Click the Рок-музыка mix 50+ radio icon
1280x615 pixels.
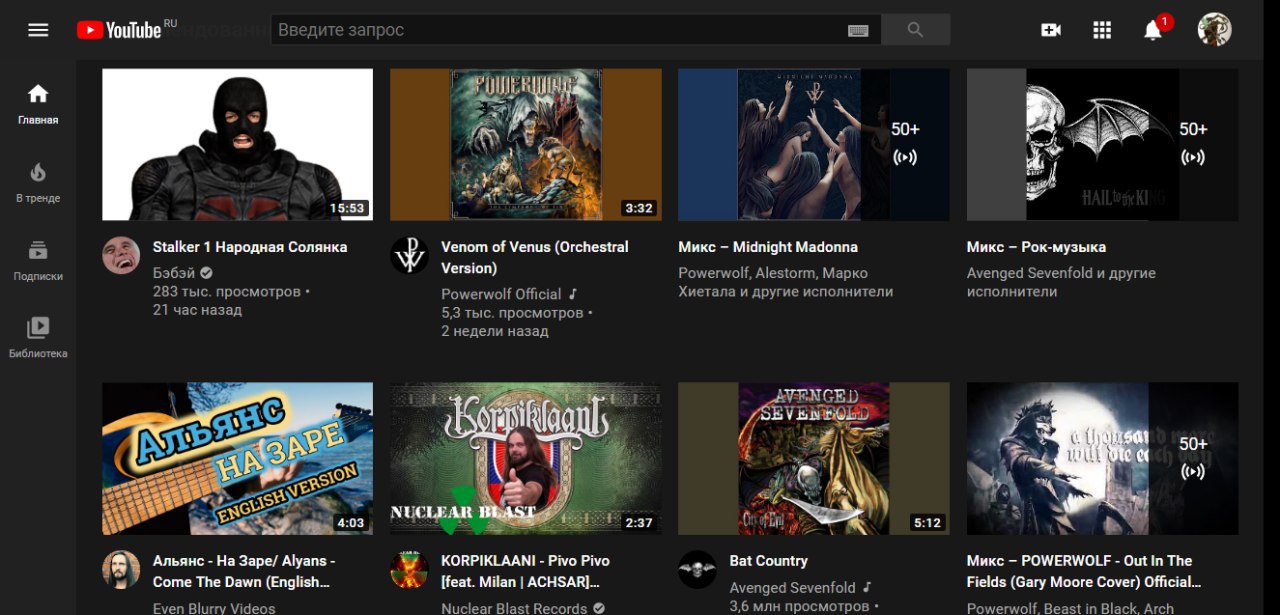[1193, 157]
